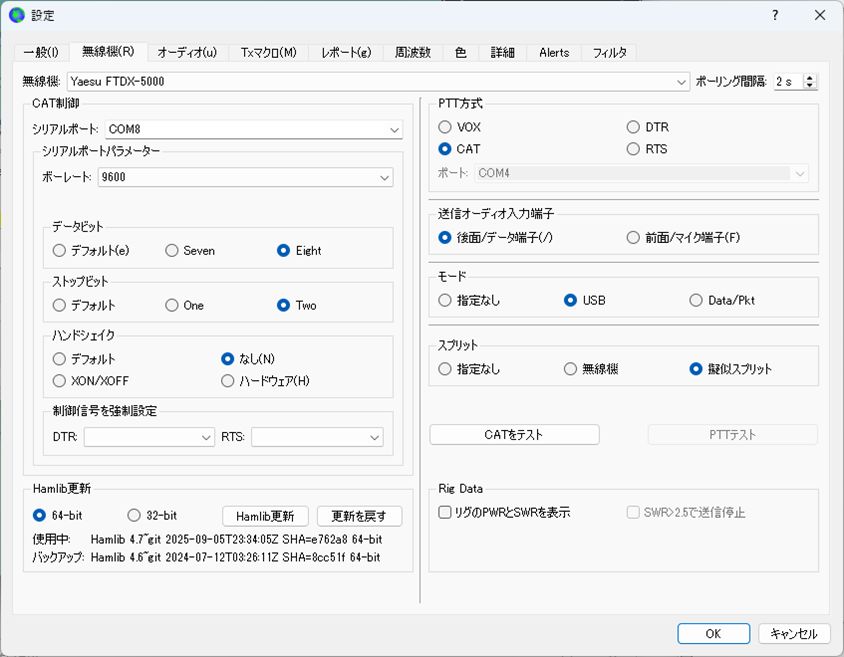Select Data/Pkt mode radio button
Screen dimensions: 844x657
(697, 300)
